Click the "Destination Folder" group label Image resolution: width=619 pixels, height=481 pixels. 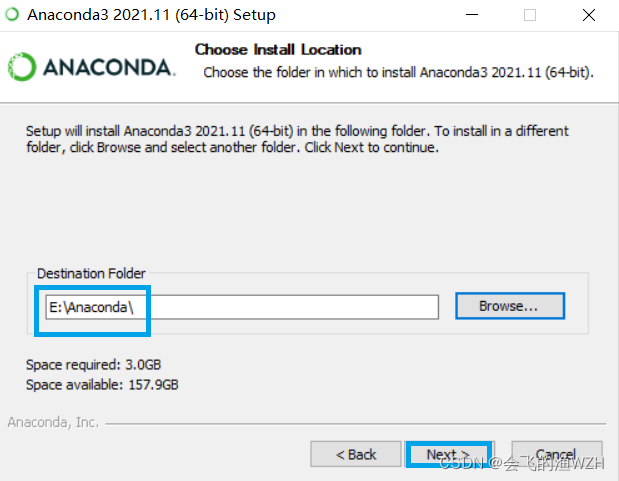91,273
